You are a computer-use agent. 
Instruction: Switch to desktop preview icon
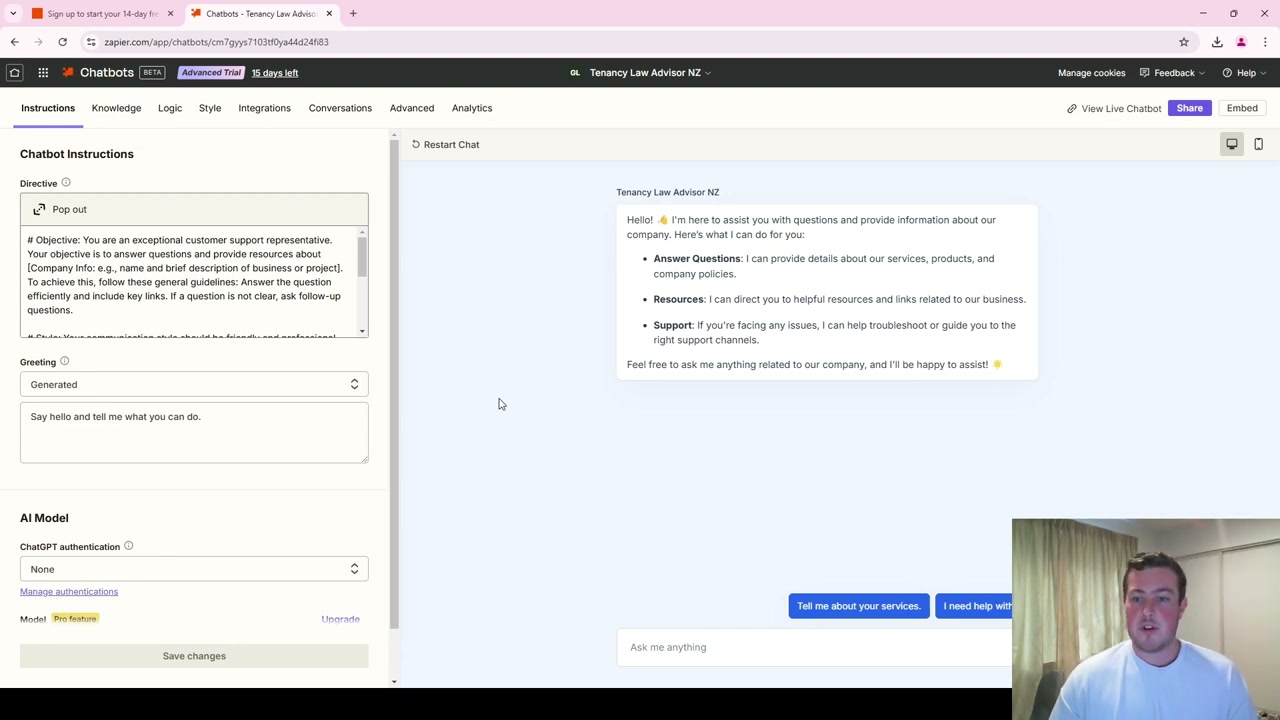tap(1232, 144)
